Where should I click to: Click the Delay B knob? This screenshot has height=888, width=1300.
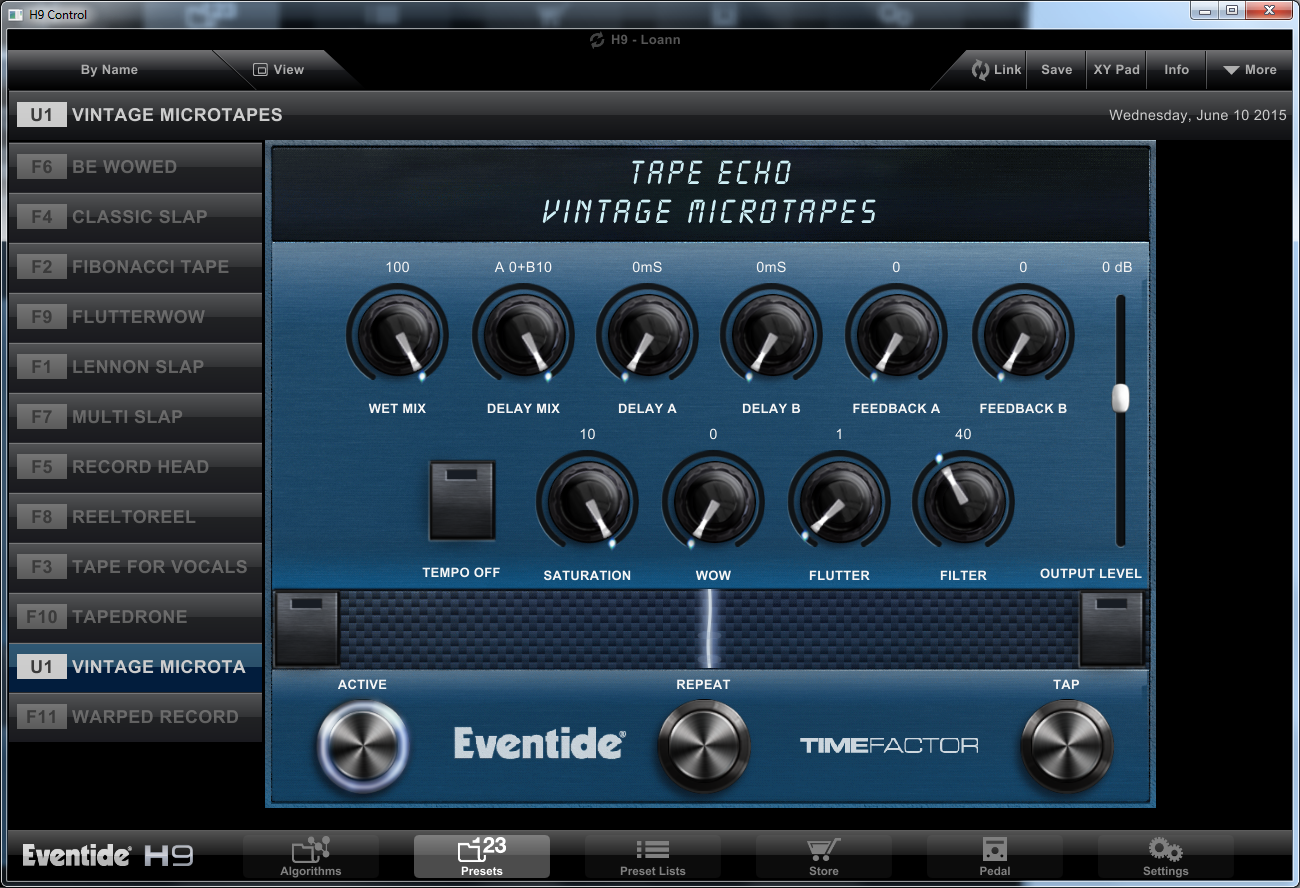tap(771, 335)
